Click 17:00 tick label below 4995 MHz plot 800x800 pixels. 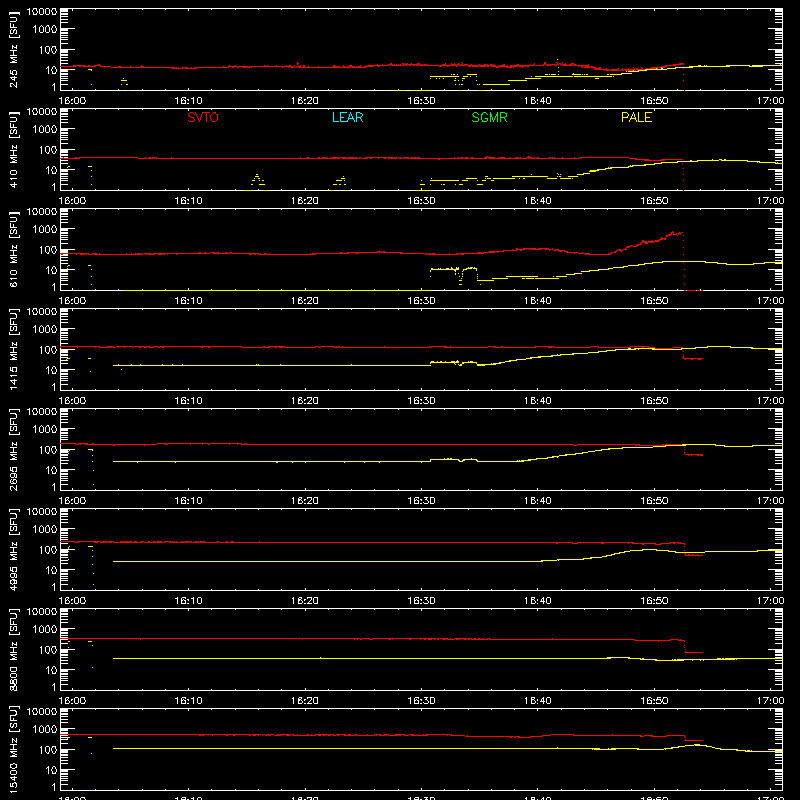click(770, 601)
